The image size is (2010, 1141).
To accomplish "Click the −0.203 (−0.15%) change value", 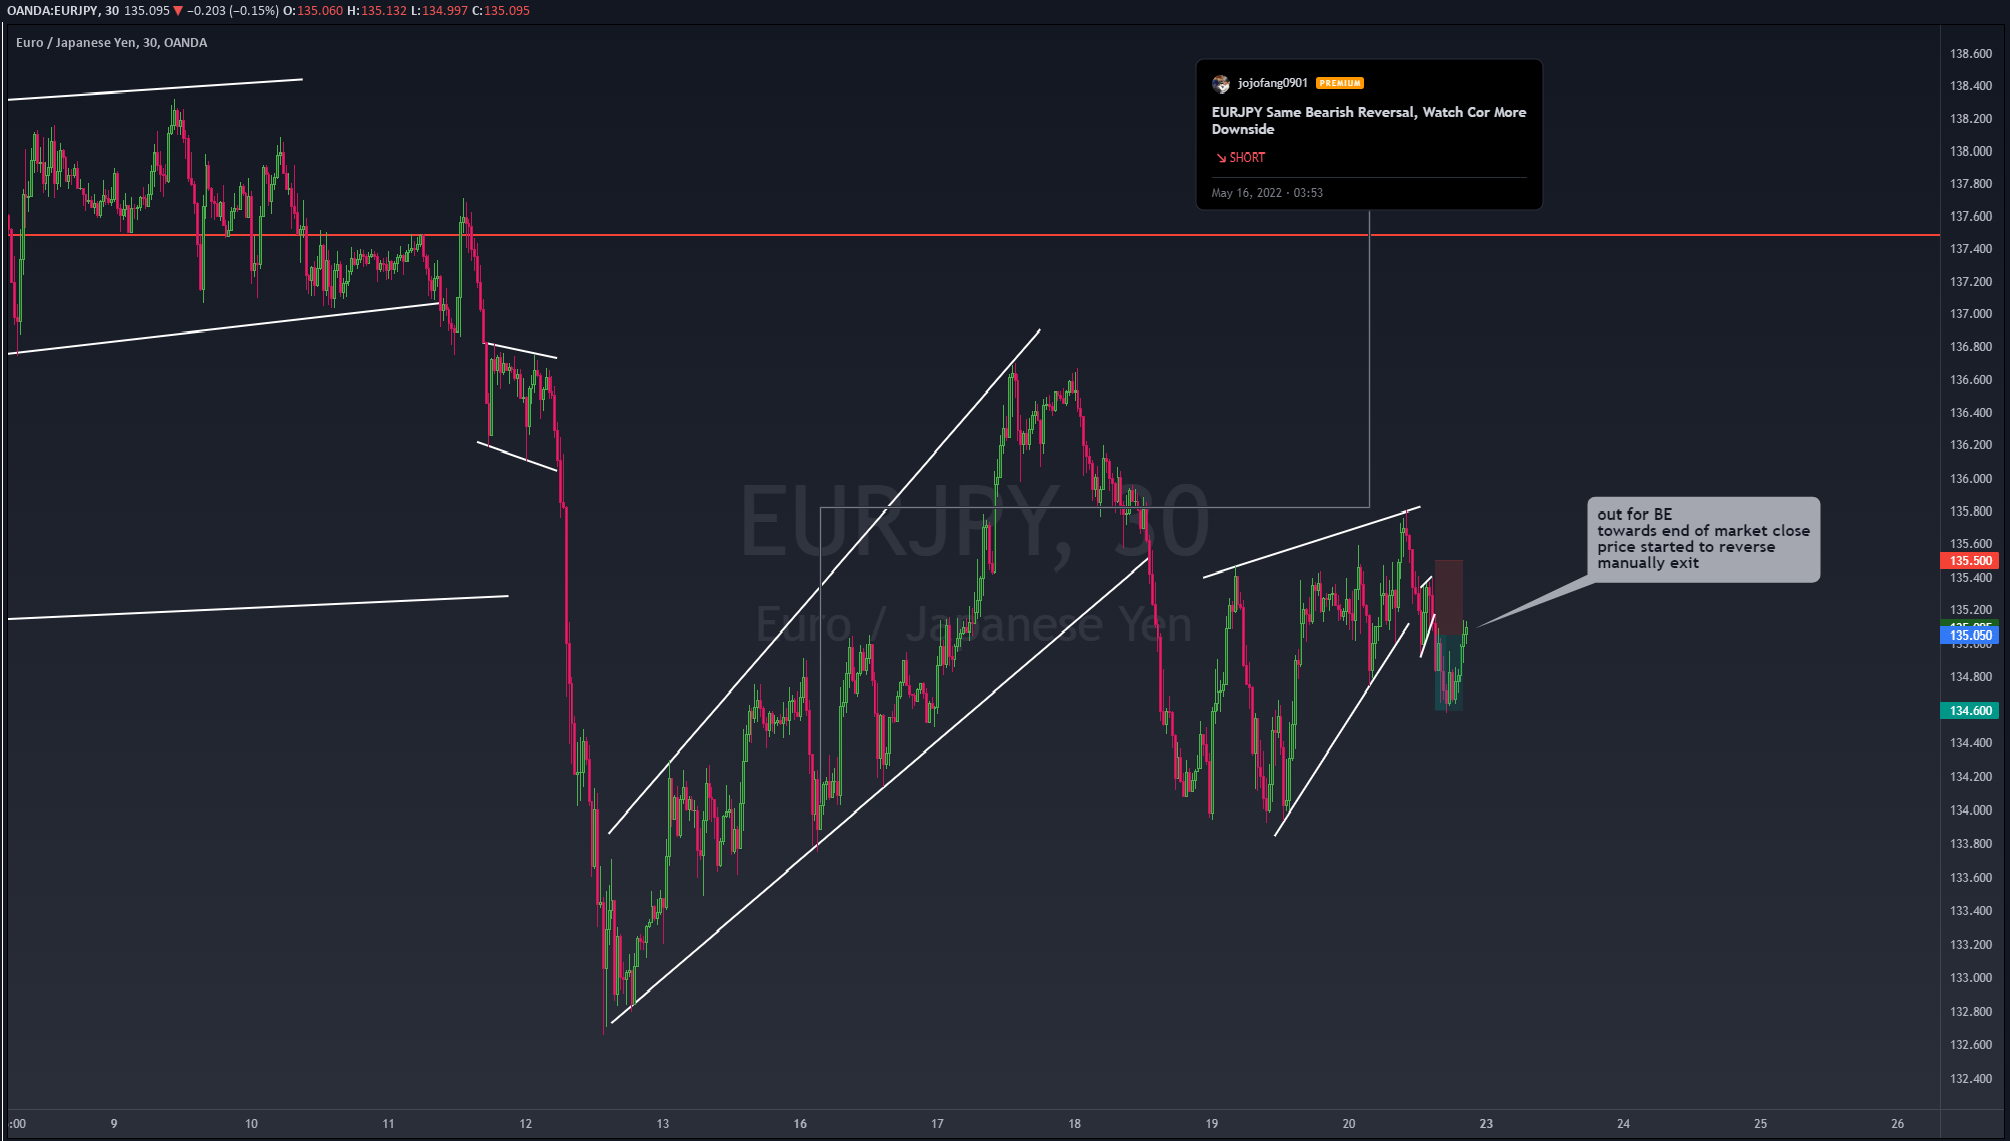I will [233, 10].
